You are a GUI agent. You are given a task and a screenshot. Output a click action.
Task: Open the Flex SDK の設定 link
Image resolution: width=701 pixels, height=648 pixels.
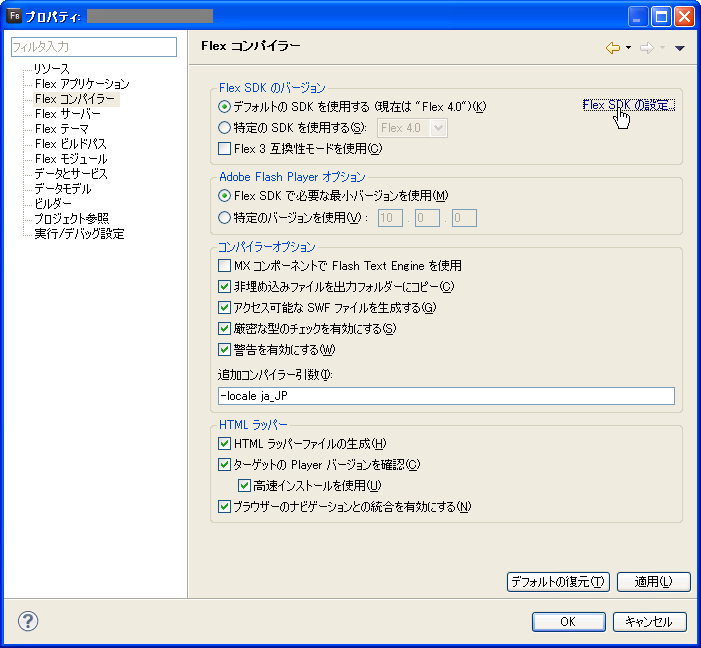click(628, 106)
